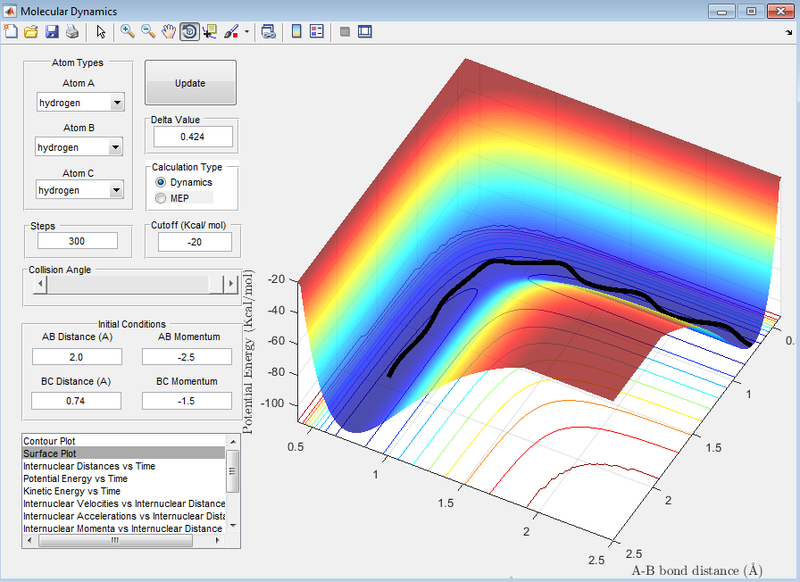
Task: Open the Atom A dropdown
Action: (117, 103)
